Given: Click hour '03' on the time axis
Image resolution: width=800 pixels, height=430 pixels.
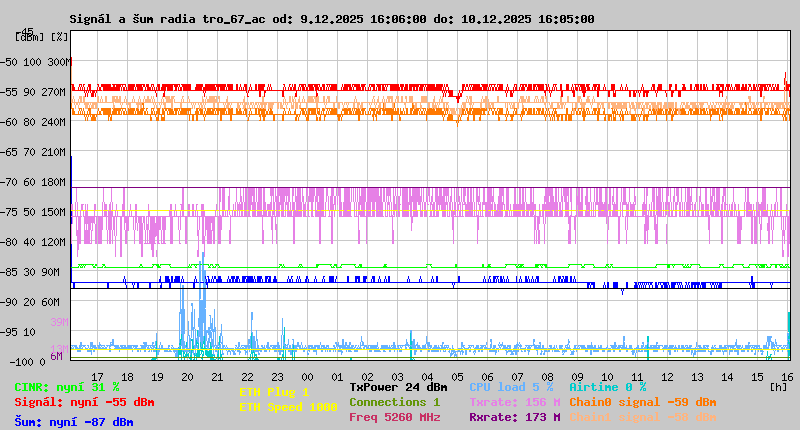Looking at the screenshot, I should (397, 377).
